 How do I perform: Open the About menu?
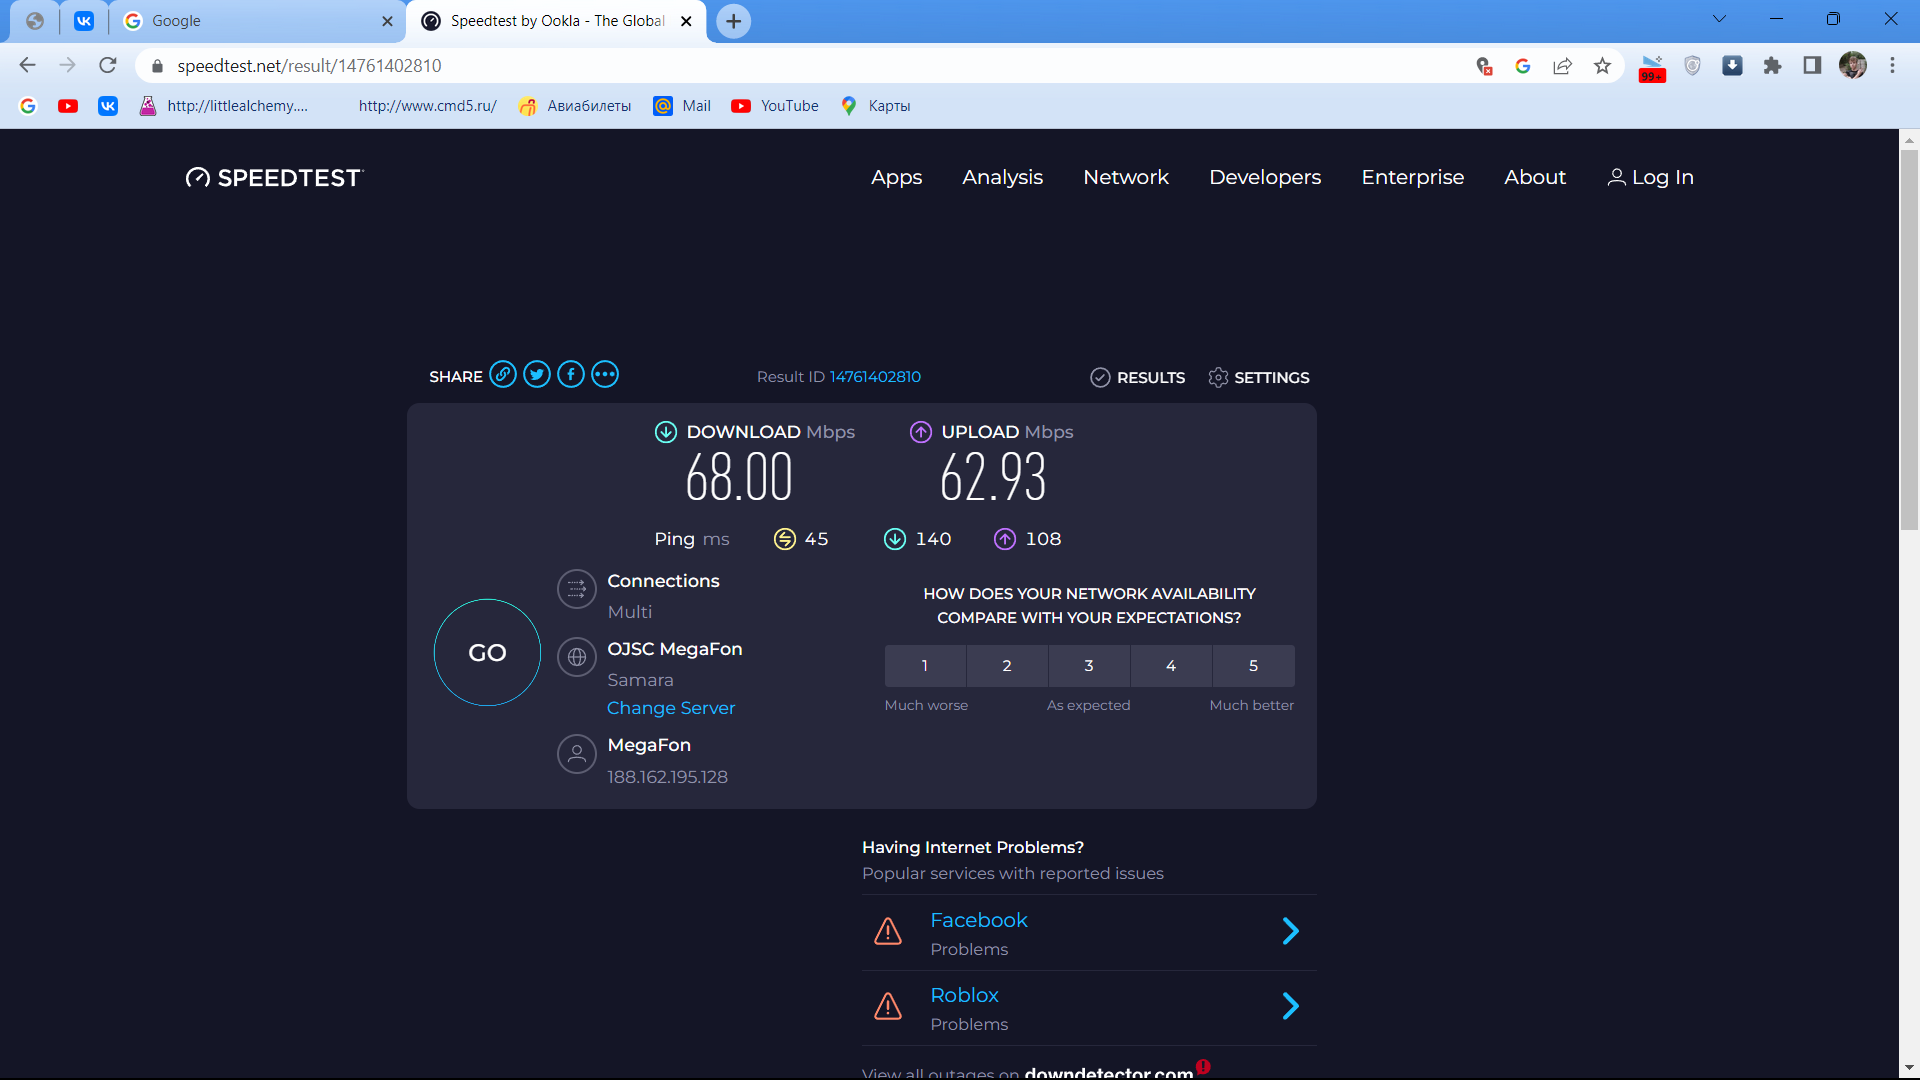pos(1535,178)
